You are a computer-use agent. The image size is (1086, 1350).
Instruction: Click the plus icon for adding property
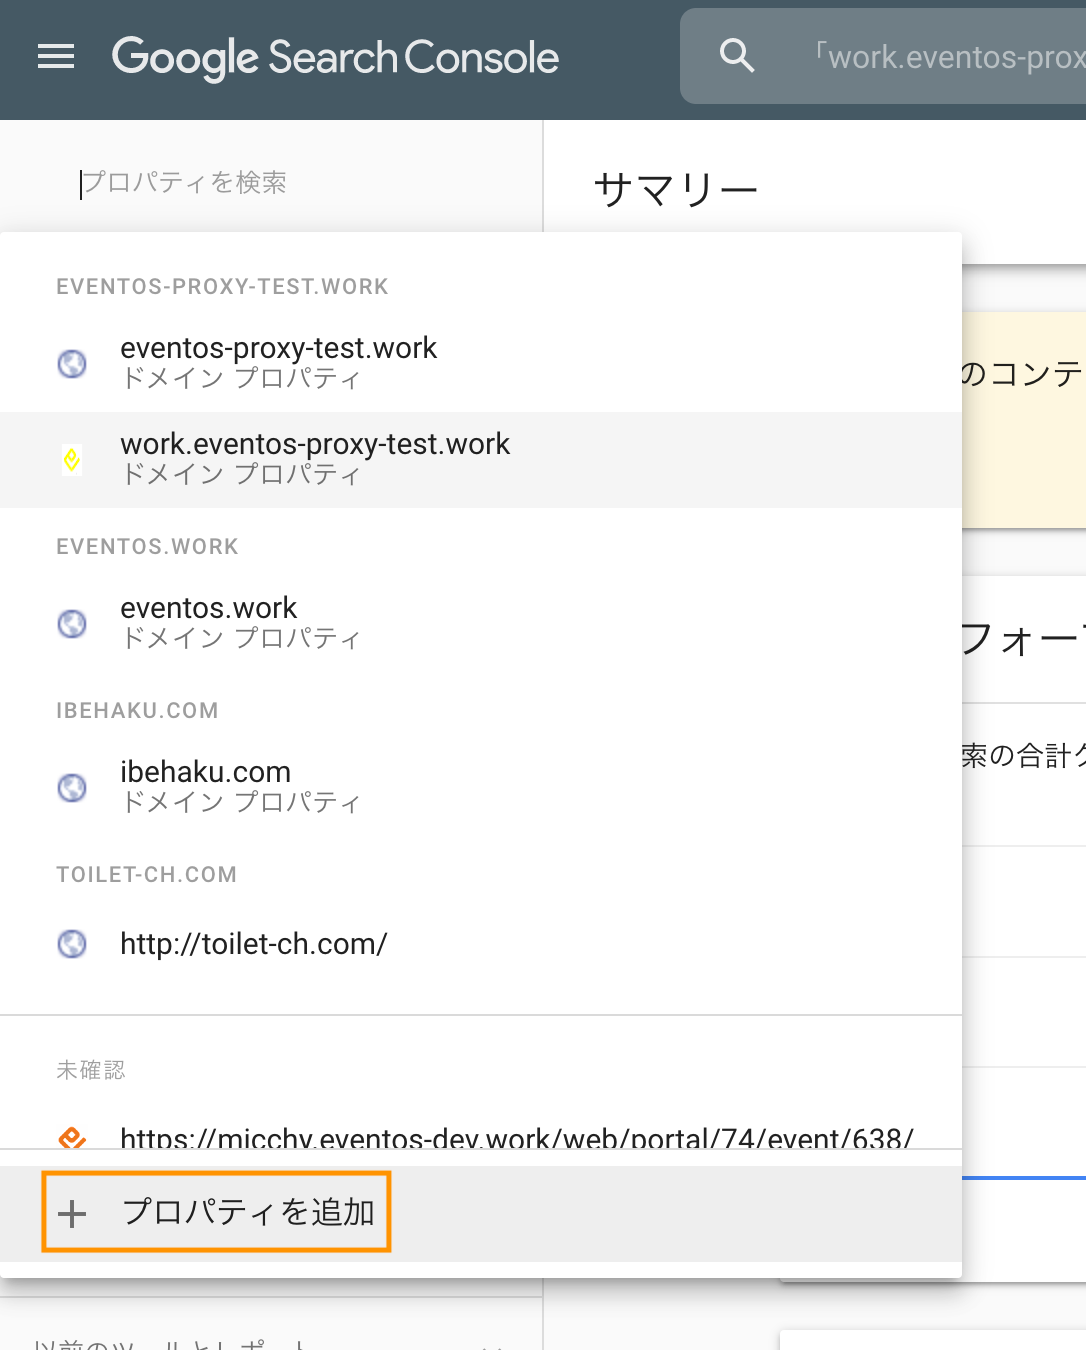pos(72,1213)
